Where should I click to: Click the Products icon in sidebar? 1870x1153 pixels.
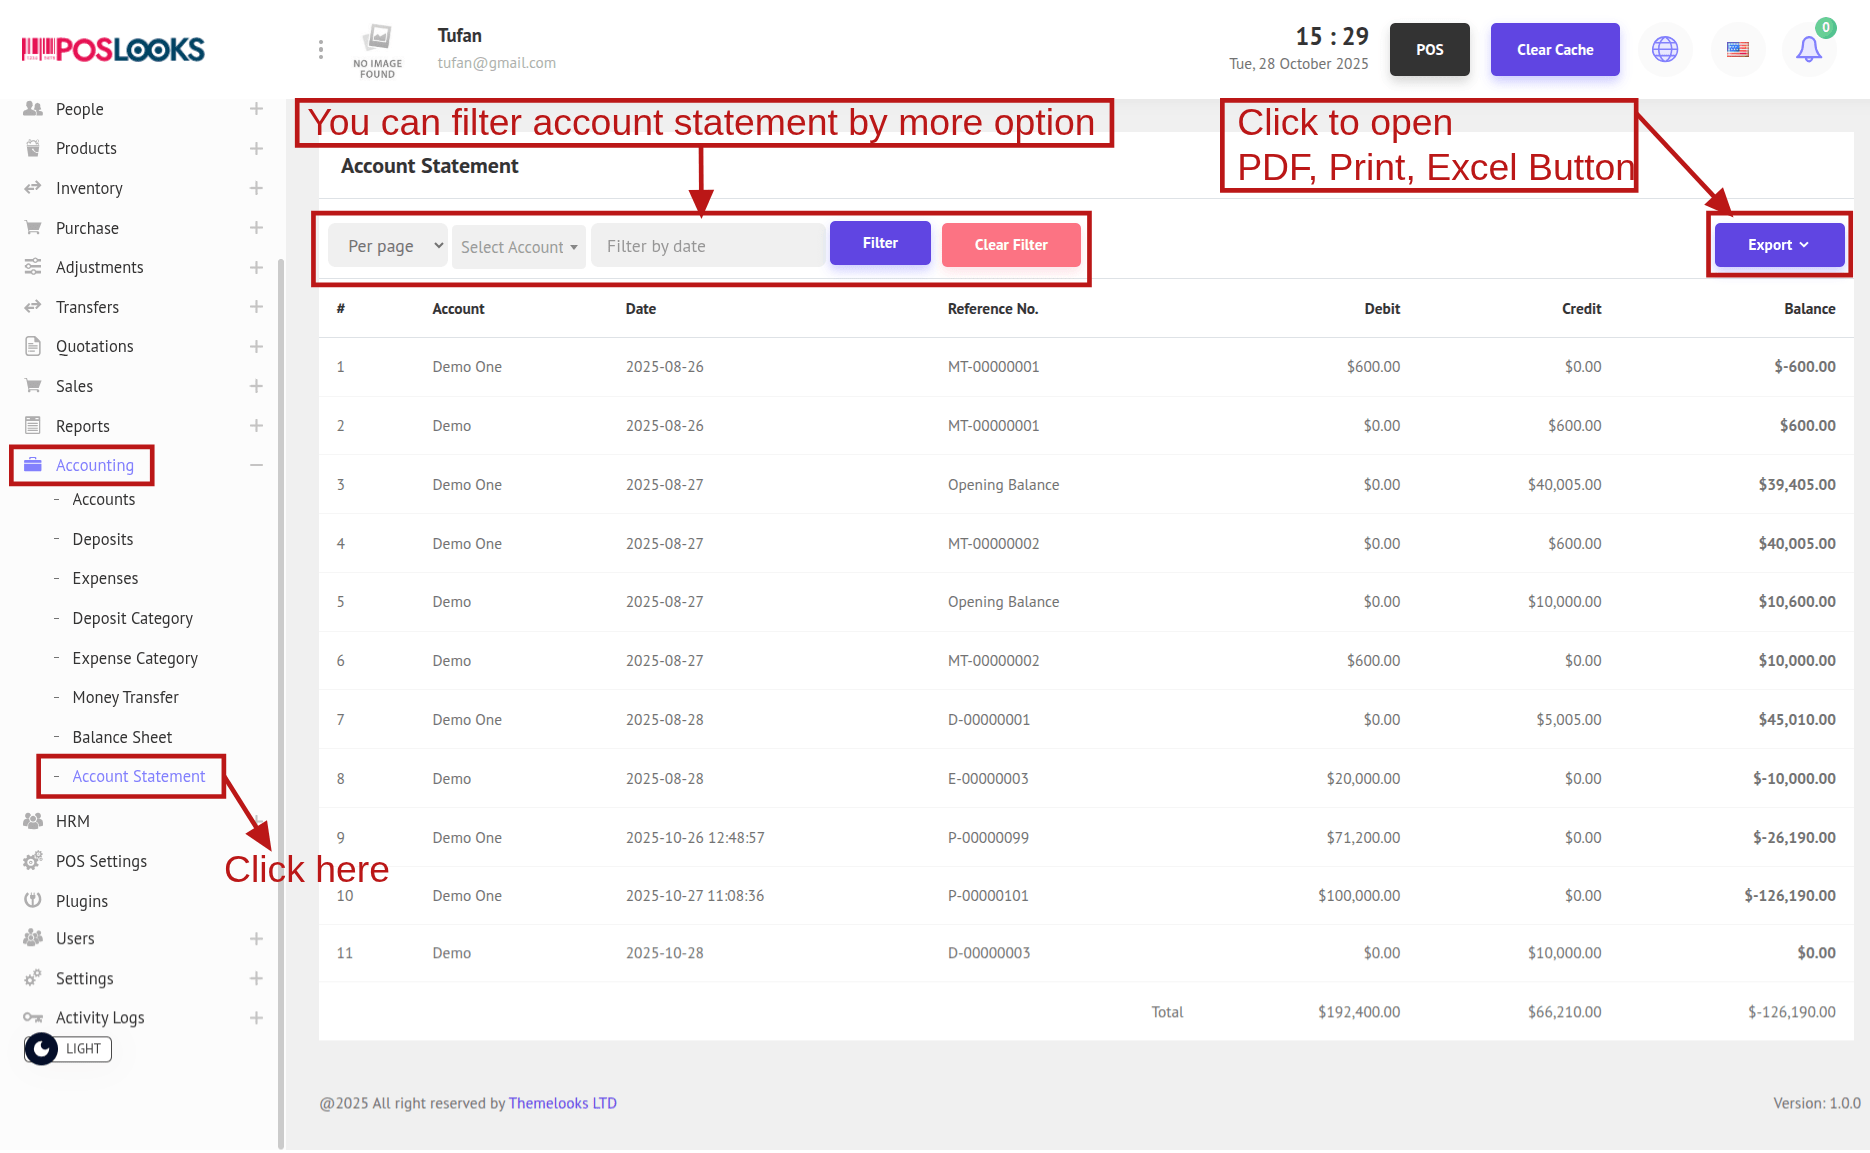(x=33, y=148)
